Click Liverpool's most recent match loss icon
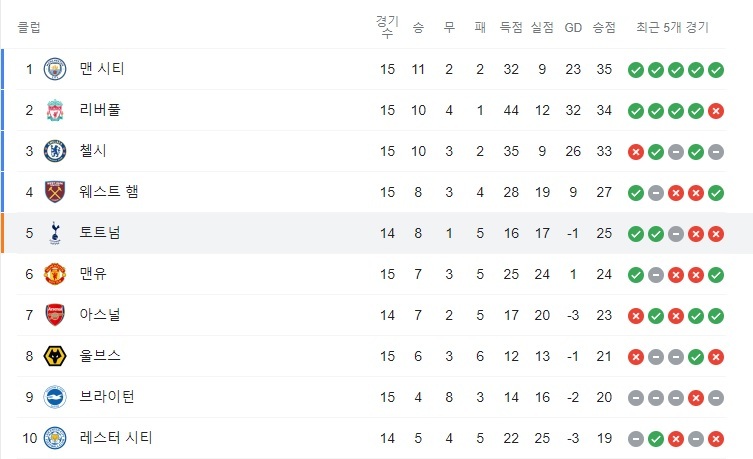 (x=715, y=111)
